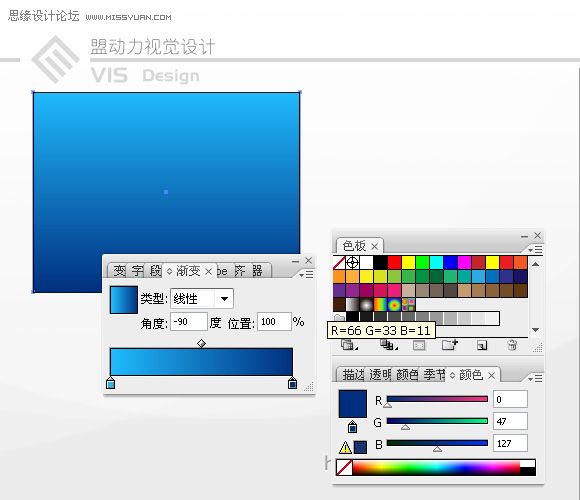Select the rainbow linear gradient swatch
Image resolution: width=580 pixels, height=500 pixels.
(380, 305)
